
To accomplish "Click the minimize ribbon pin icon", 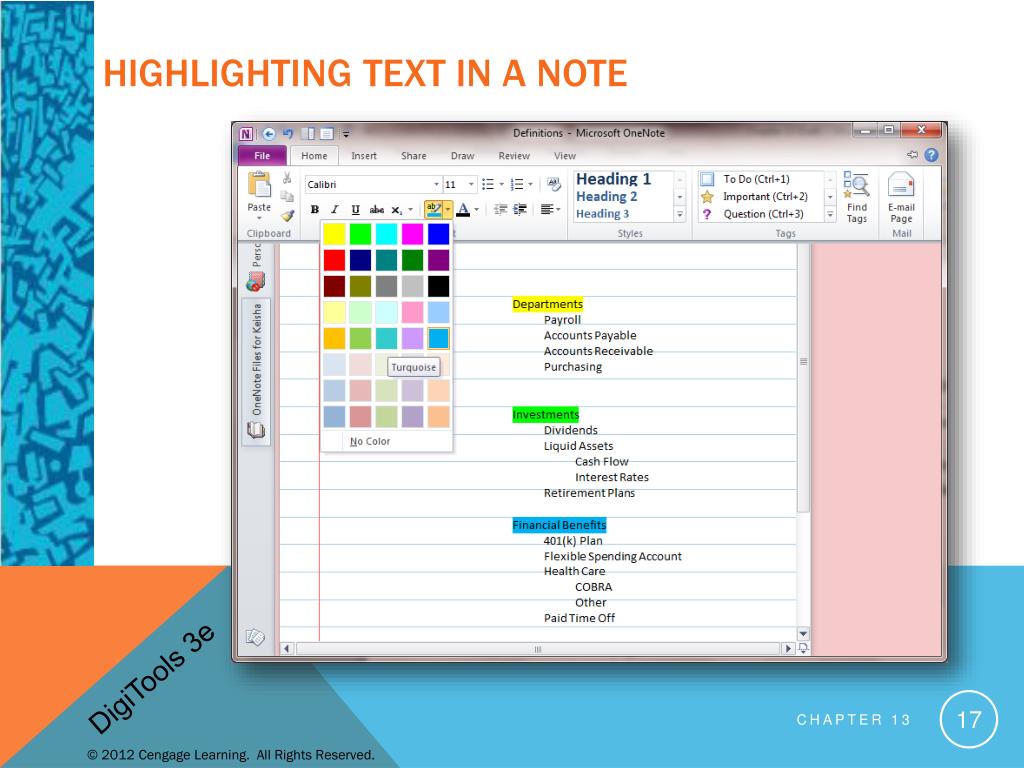I will [912, 155].
